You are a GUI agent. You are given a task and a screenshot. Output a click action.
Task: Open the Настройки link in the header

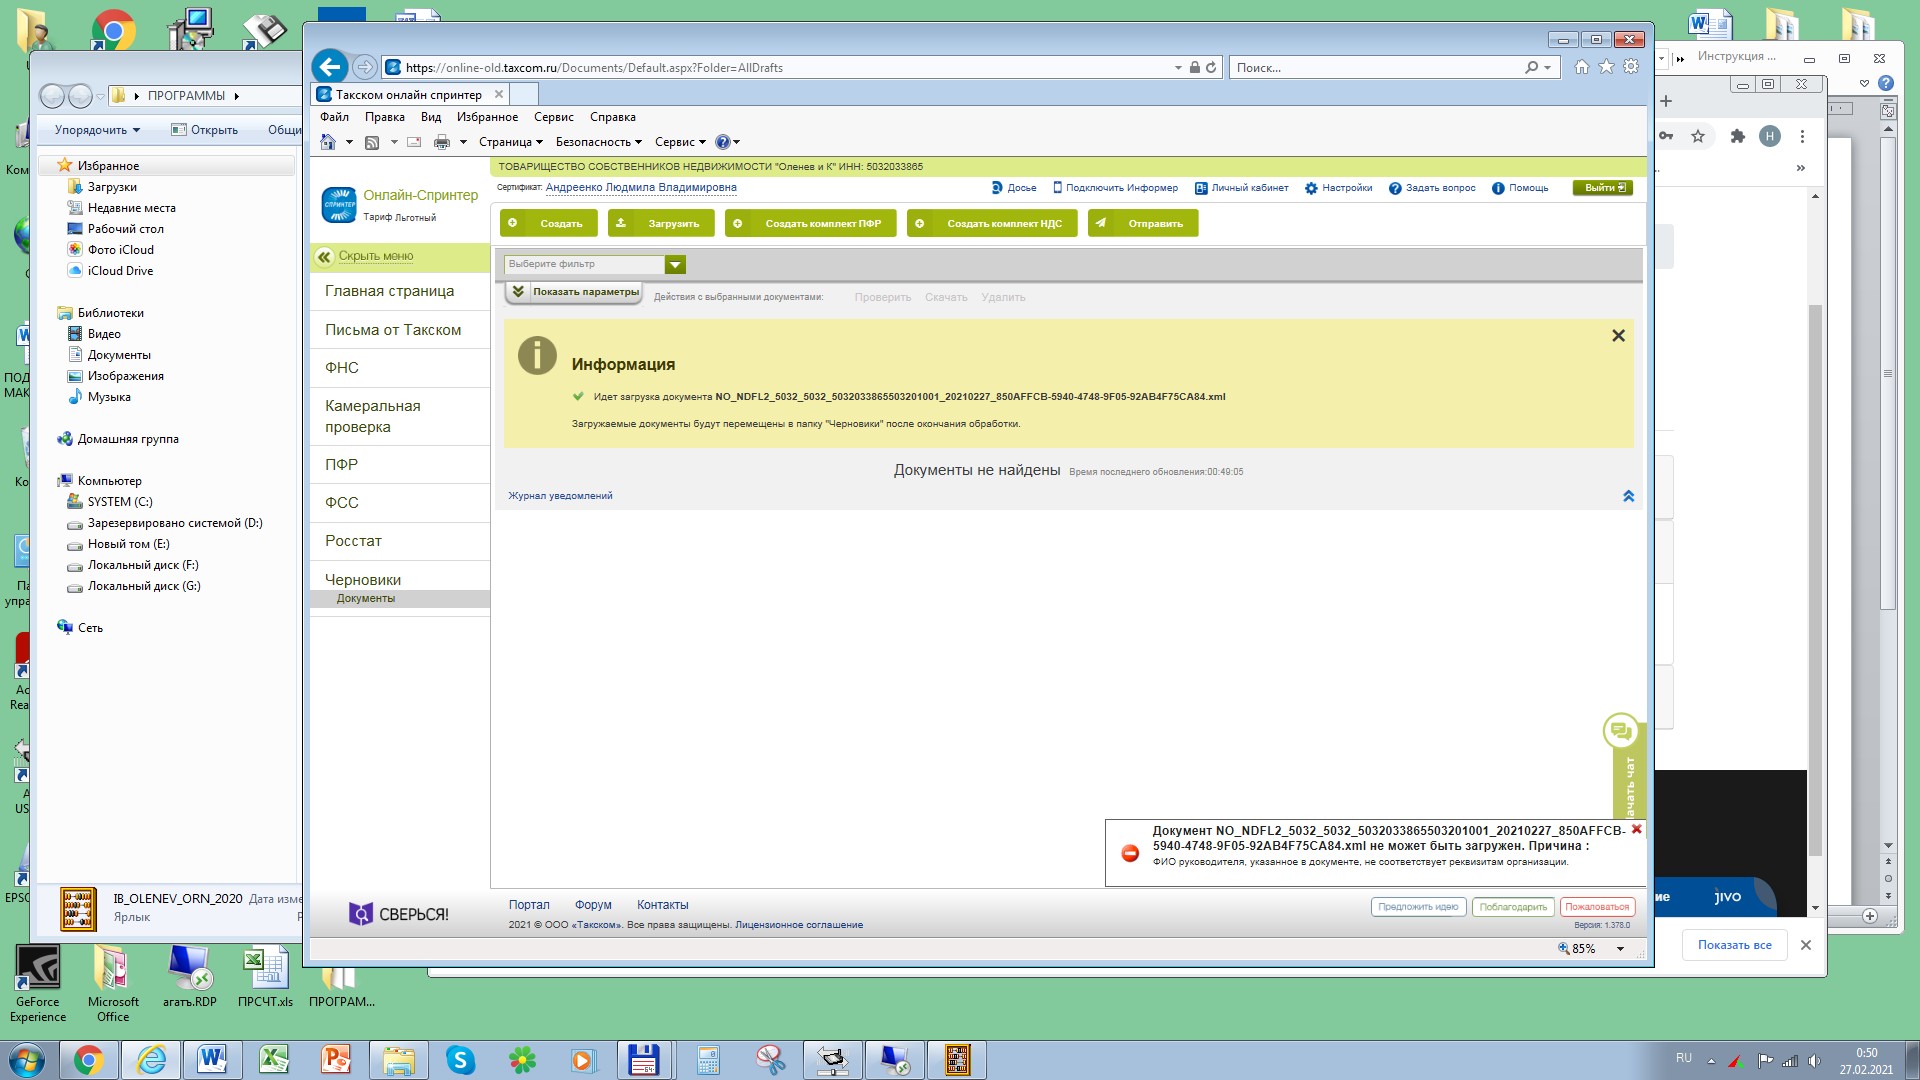click(x=1338, y=188)
